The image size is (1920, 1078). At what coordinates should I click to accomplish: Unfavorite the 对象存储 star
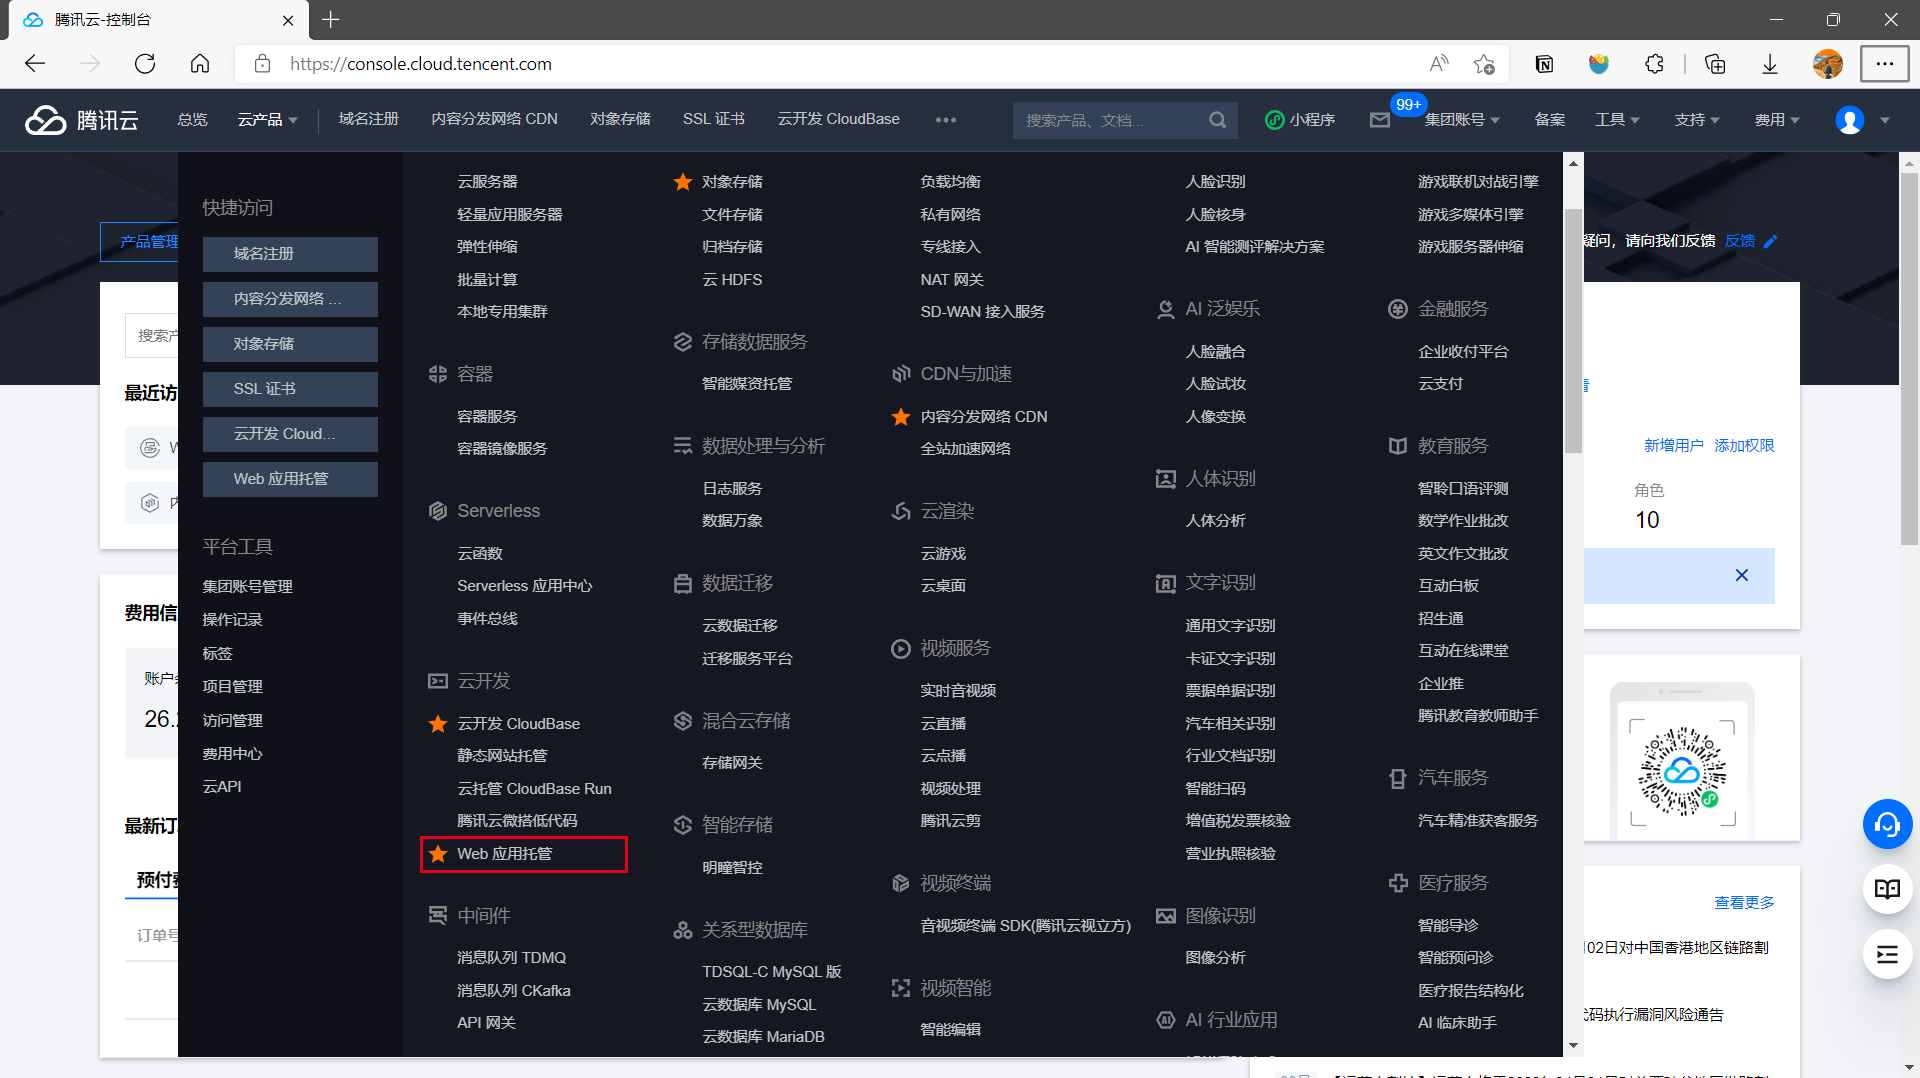coord(683,181)
